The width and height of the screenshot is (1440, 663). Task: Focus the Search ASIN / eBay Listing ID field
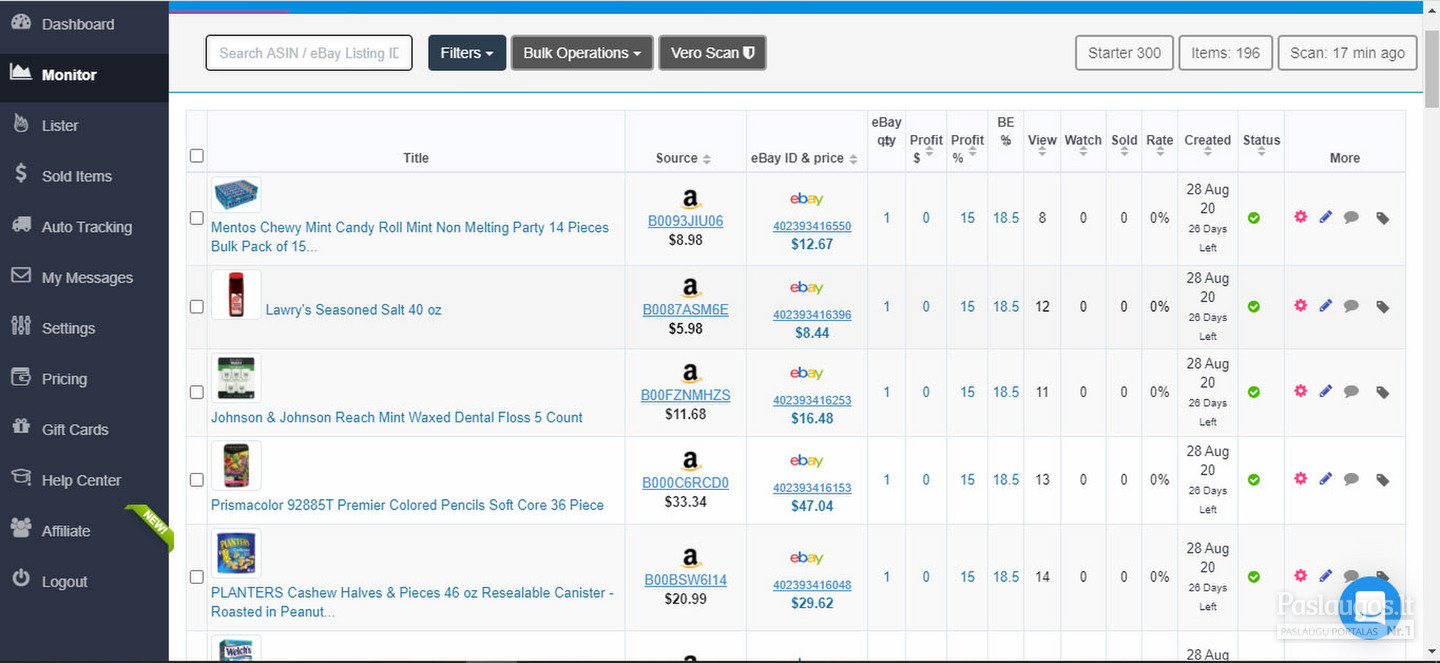[x=309, y=53]
